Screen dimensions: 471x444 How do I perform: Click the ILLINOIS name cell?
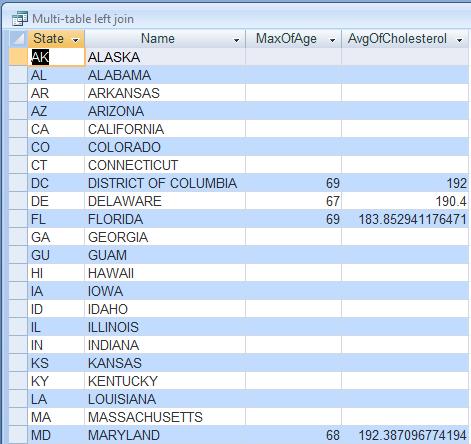click(x=165, y=327)
